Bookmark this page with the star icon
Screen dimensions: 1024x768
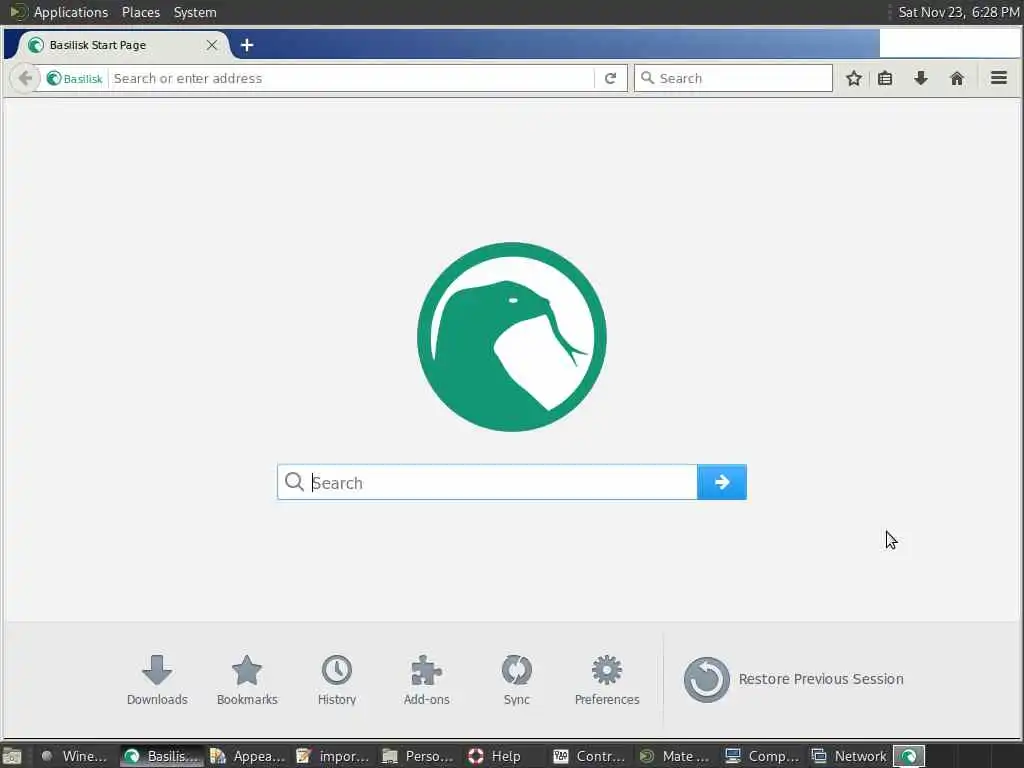point(854,79)
